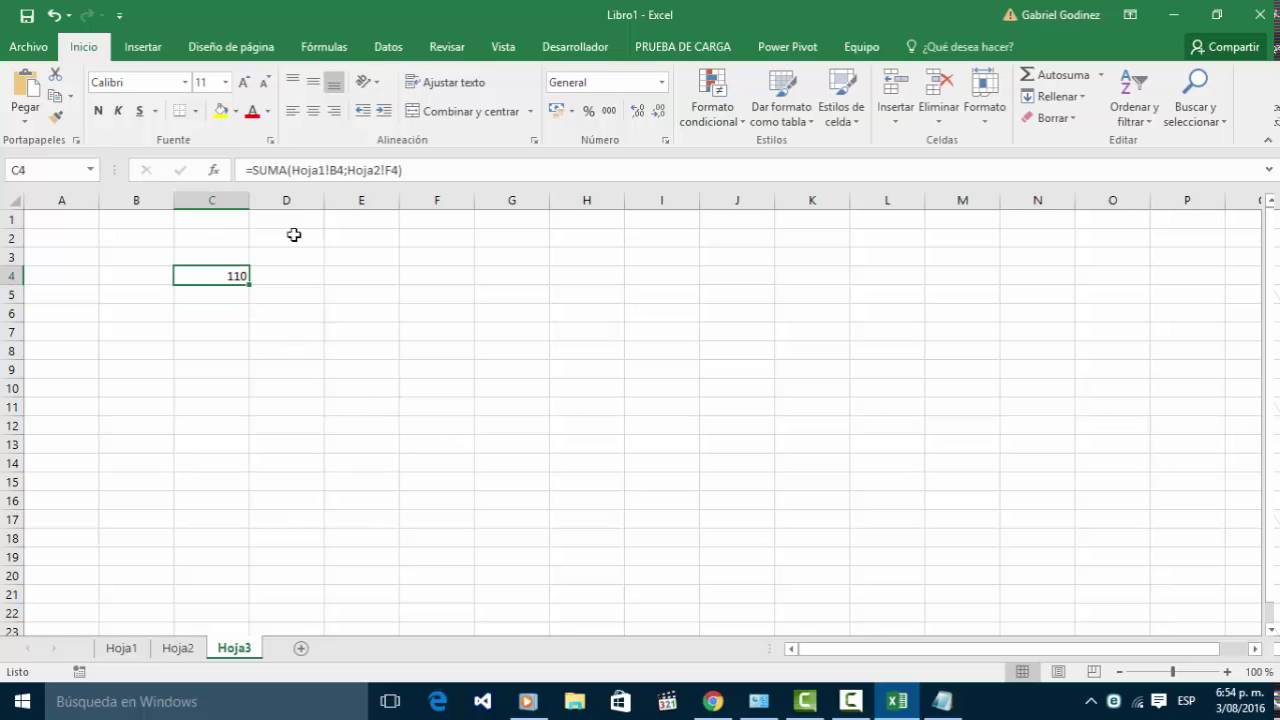Apply thousands separator 000 style
The height and width of the screenshot is (720, 1280).
[x=609, y=111]
